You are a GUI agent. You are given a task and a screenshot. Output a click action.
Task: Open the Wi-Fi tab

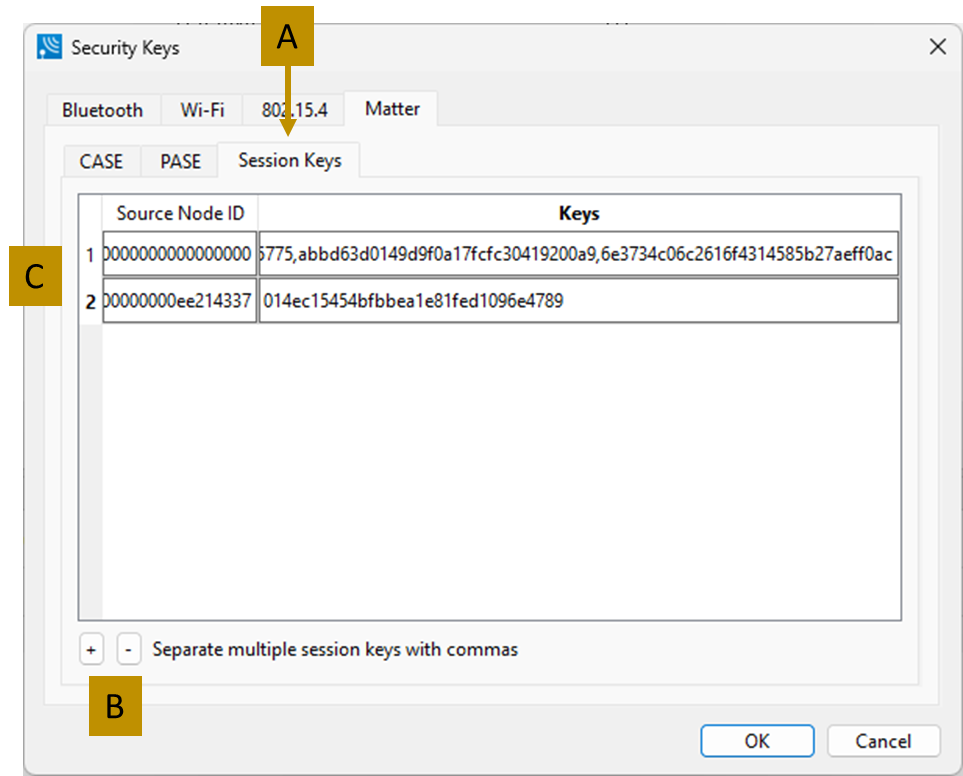pyautogui.click(x=202, y=110)
